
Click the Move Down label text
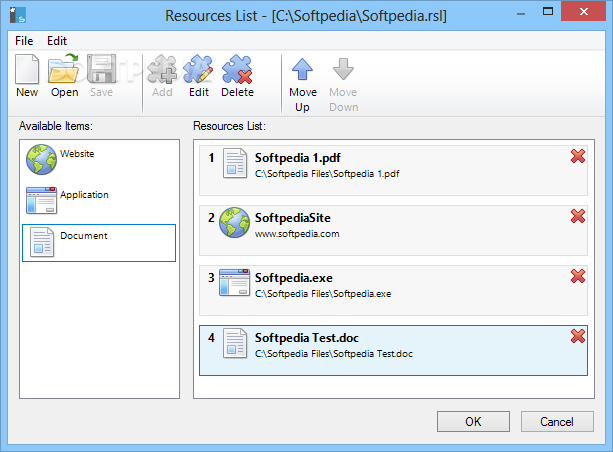click(x=344, y=99)
